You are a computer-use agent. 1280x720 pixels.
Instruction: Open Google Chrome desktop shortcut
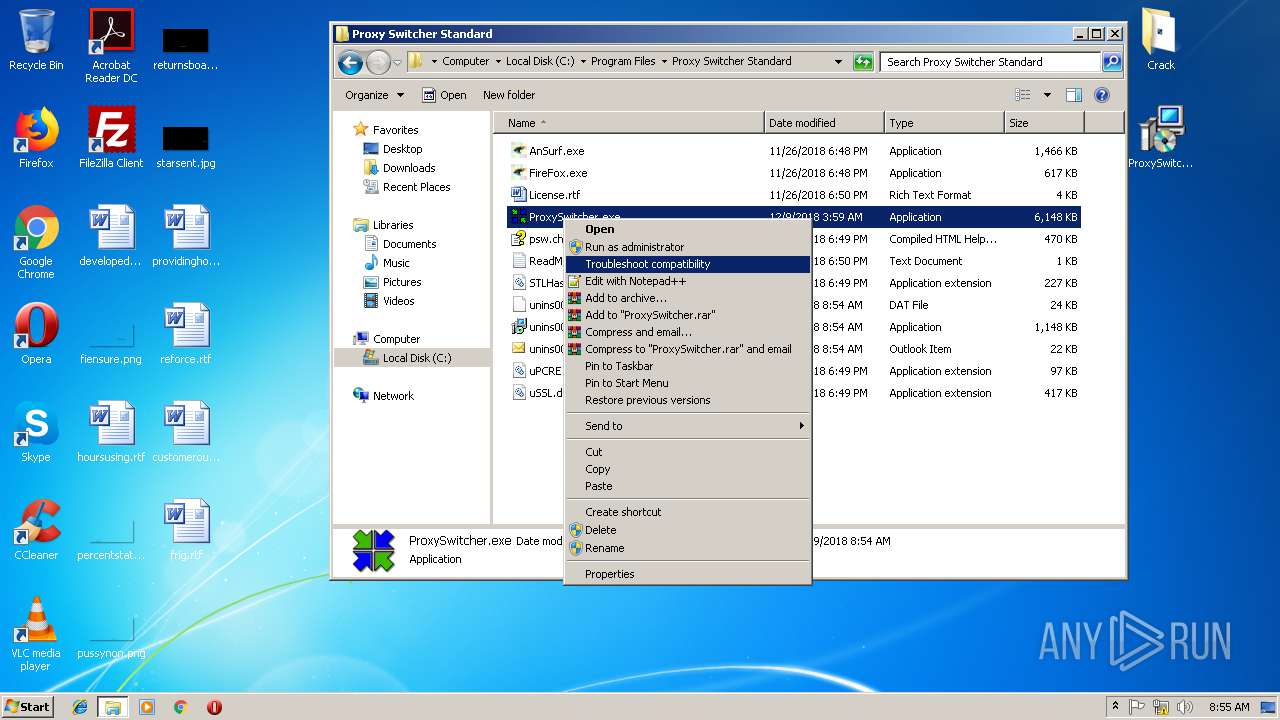(x=36, y=242)
